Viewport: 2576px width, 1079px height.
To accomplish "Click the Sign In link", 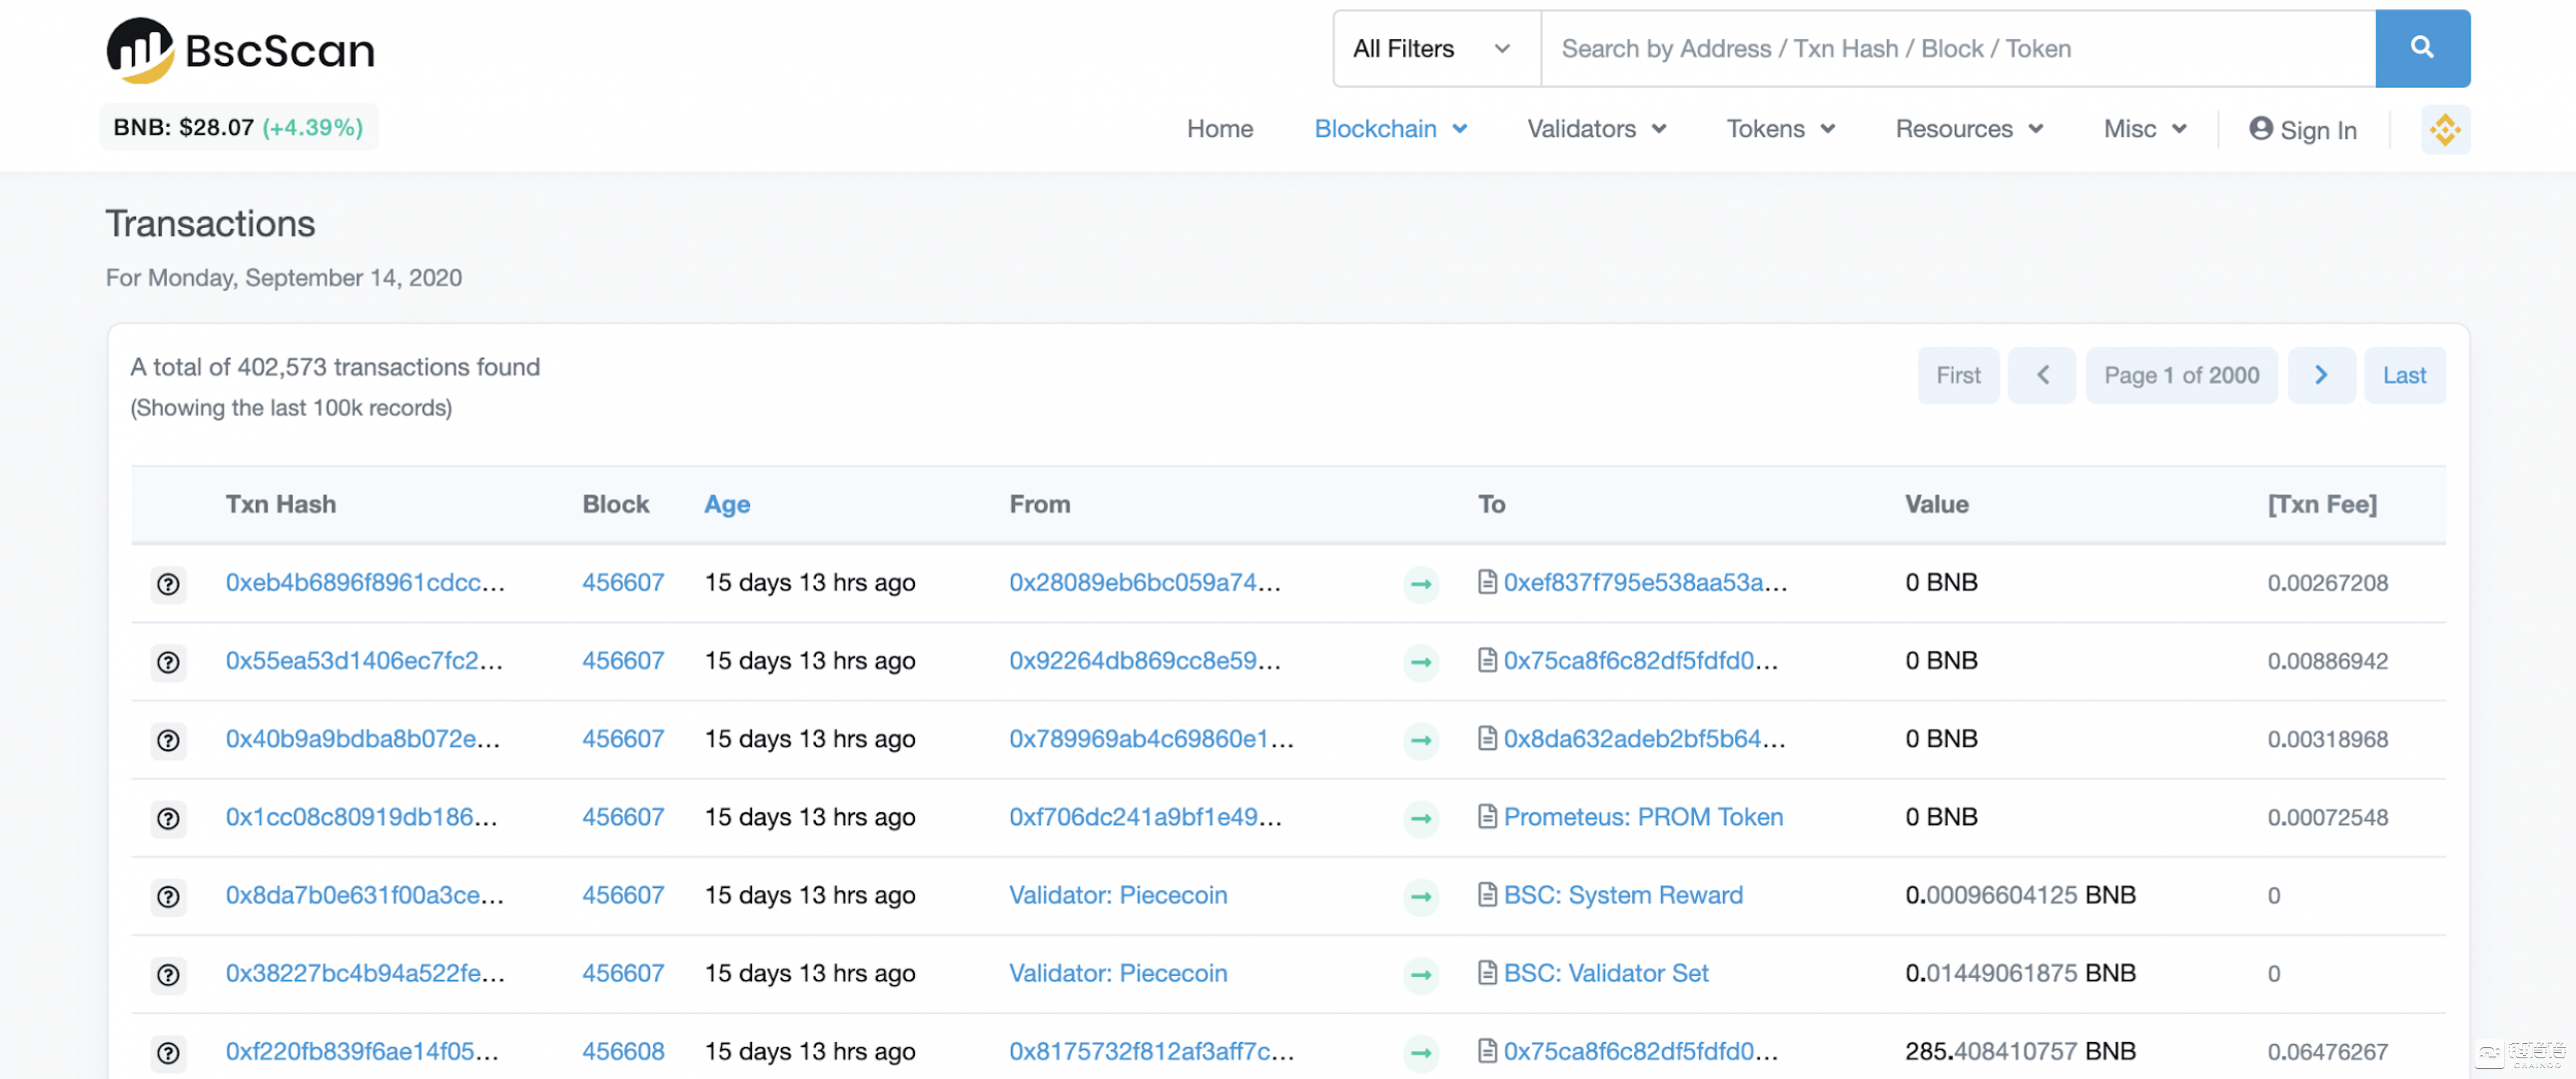I will pos(2302,130).
